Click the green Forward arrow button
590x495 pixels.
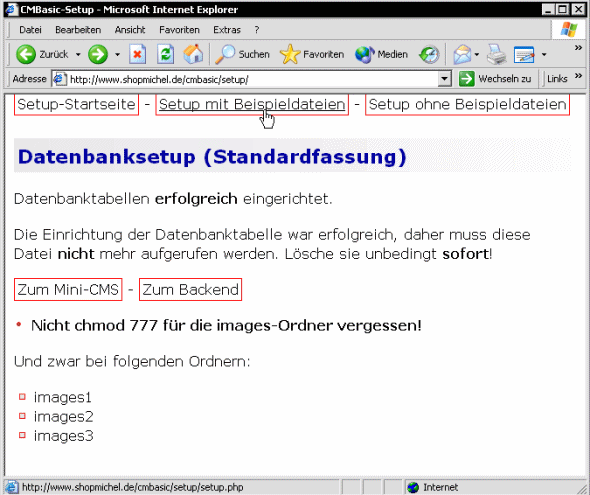98,55
